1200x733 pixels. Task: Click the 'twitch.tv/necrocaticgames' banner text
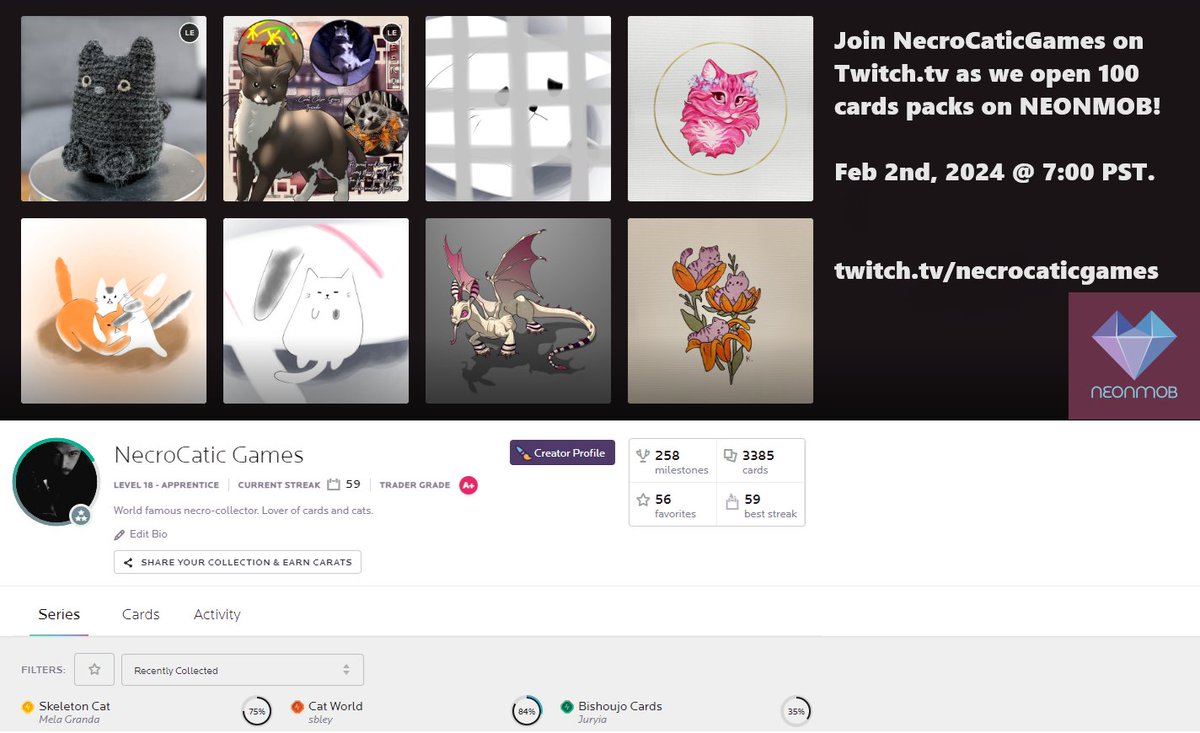[x=997, y=270]
